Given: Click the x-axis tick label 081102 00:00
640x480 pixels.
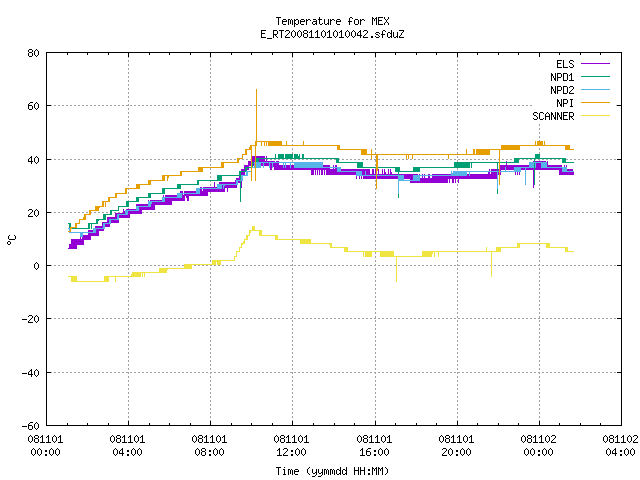Looking at the screenshot, I should (x=538, y=446).
